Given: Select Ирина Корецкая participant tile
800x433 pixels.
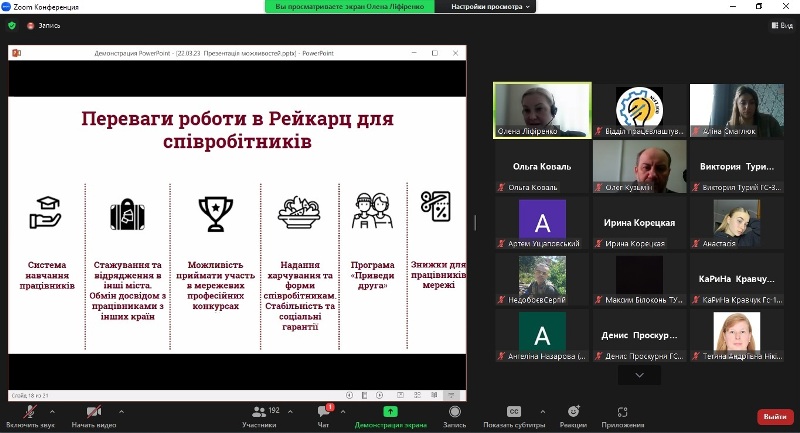Looking at the screenshot, I should pyautogui.click(x=639, y=223).
